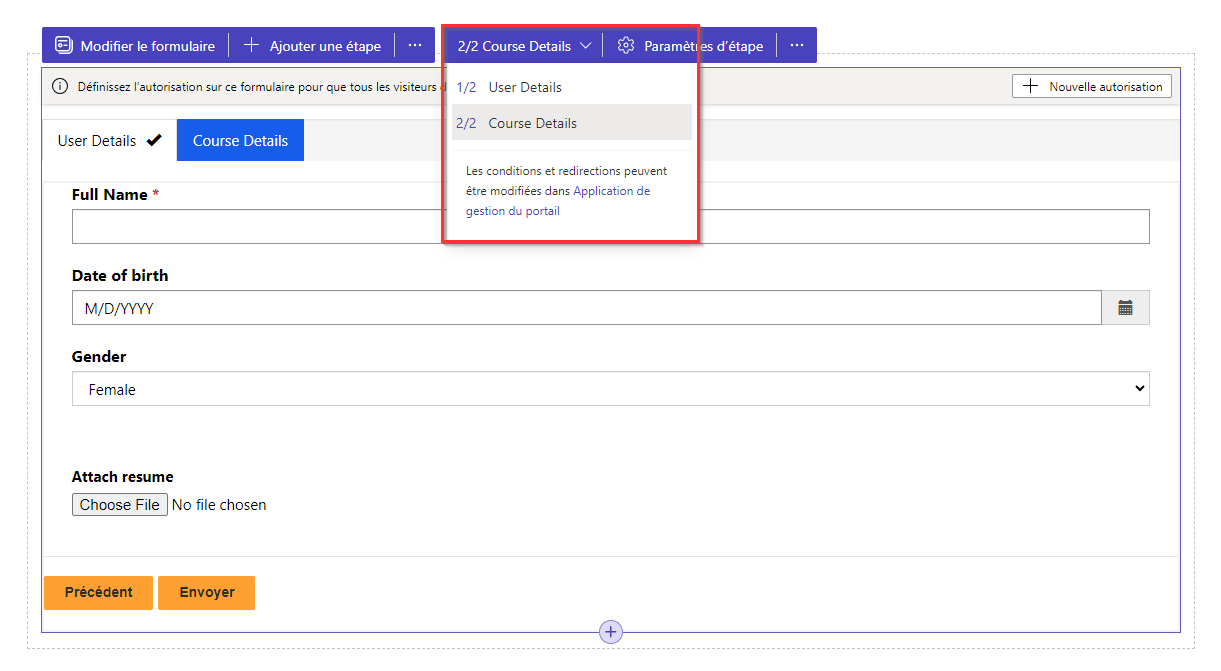Open Paramètres d'étape settings

pyautogui.click(x=690, y=45)
